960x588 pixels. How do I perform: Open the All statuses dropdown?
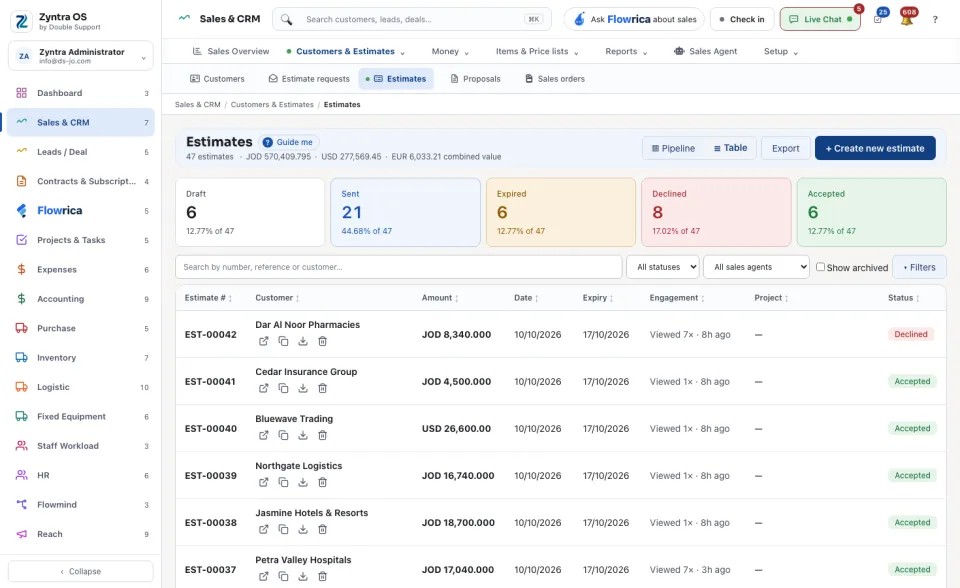[662, 267]
